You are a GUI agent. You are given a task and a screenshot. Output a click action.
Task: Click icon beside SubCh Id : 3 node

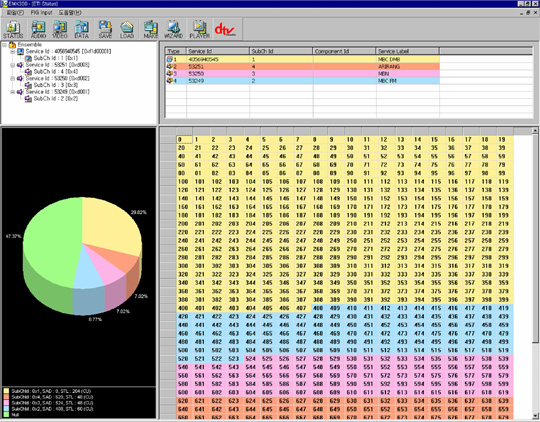click(x=29, y=85)
